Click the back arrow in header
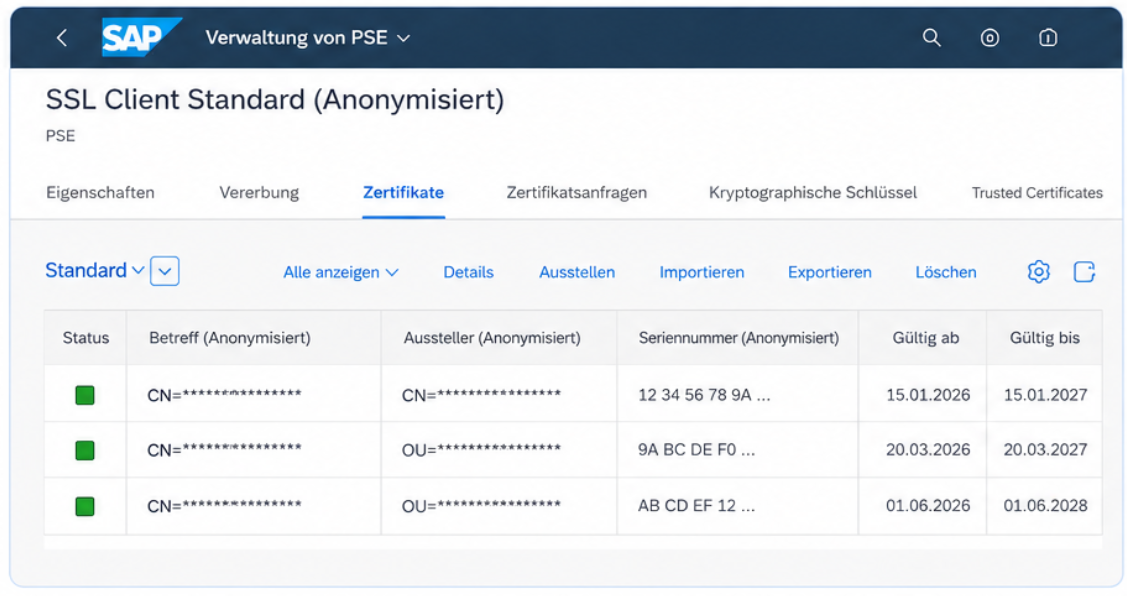Image resolution: width=1128 pixels, height=596 pixels. tap(62, 37)
